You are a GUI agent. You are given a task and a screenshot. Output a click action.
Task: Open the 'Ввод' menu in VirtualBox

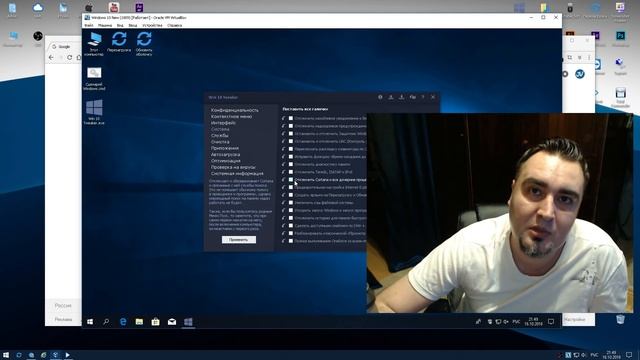click(x=133, y=25)
